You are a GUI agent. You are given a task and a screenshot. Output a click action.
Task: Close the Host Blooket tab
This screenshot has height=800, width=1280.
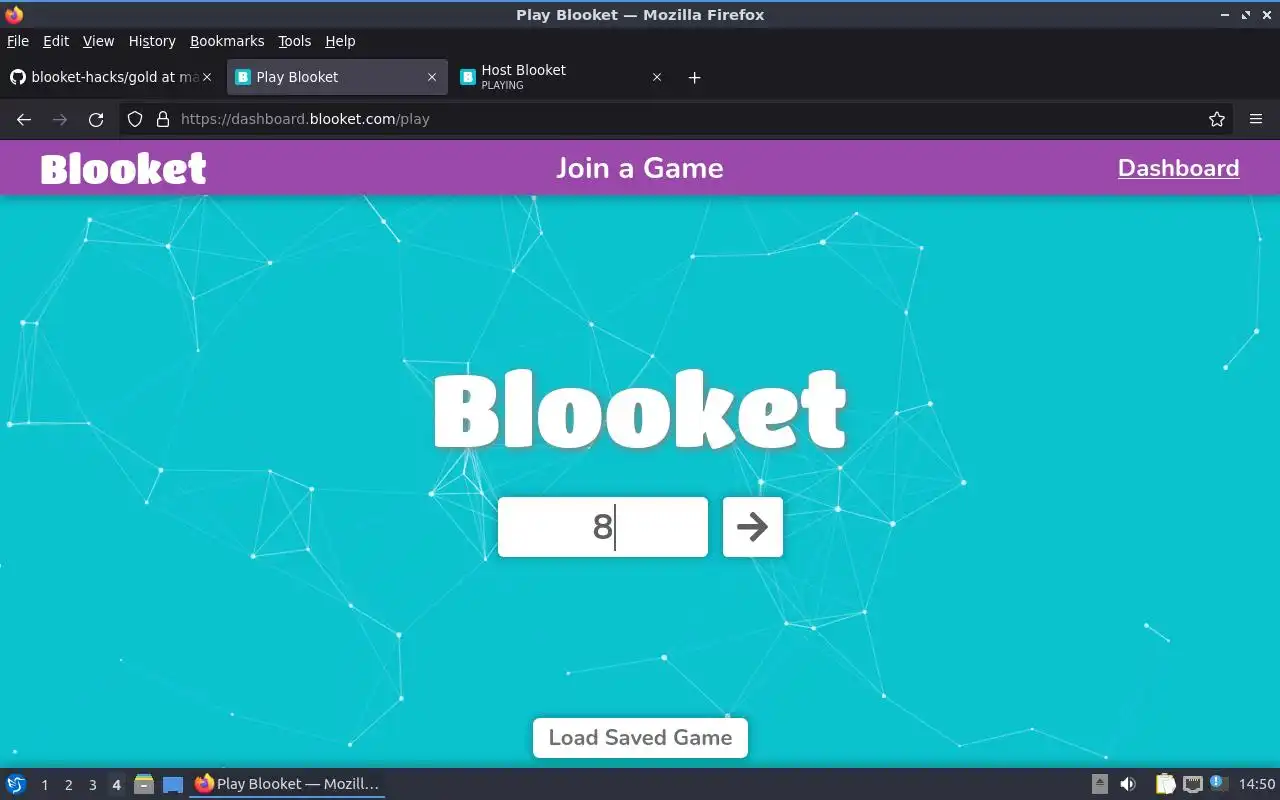pyautogui.click(x=657, y=77)
